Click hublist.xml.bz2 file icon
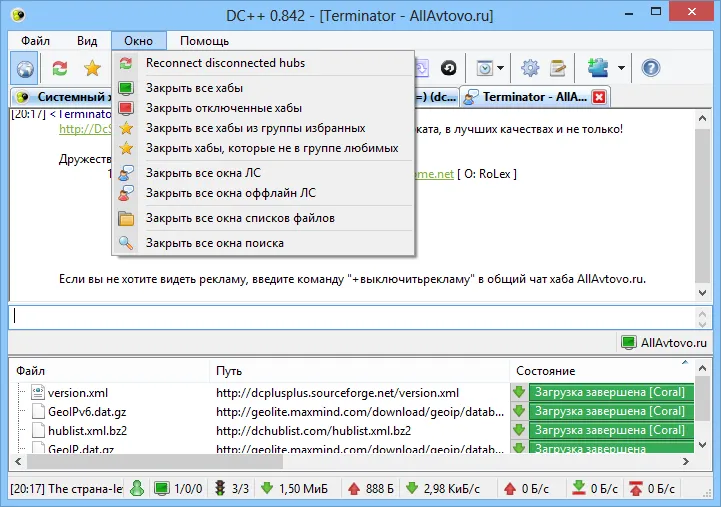 tap(38, 430)
